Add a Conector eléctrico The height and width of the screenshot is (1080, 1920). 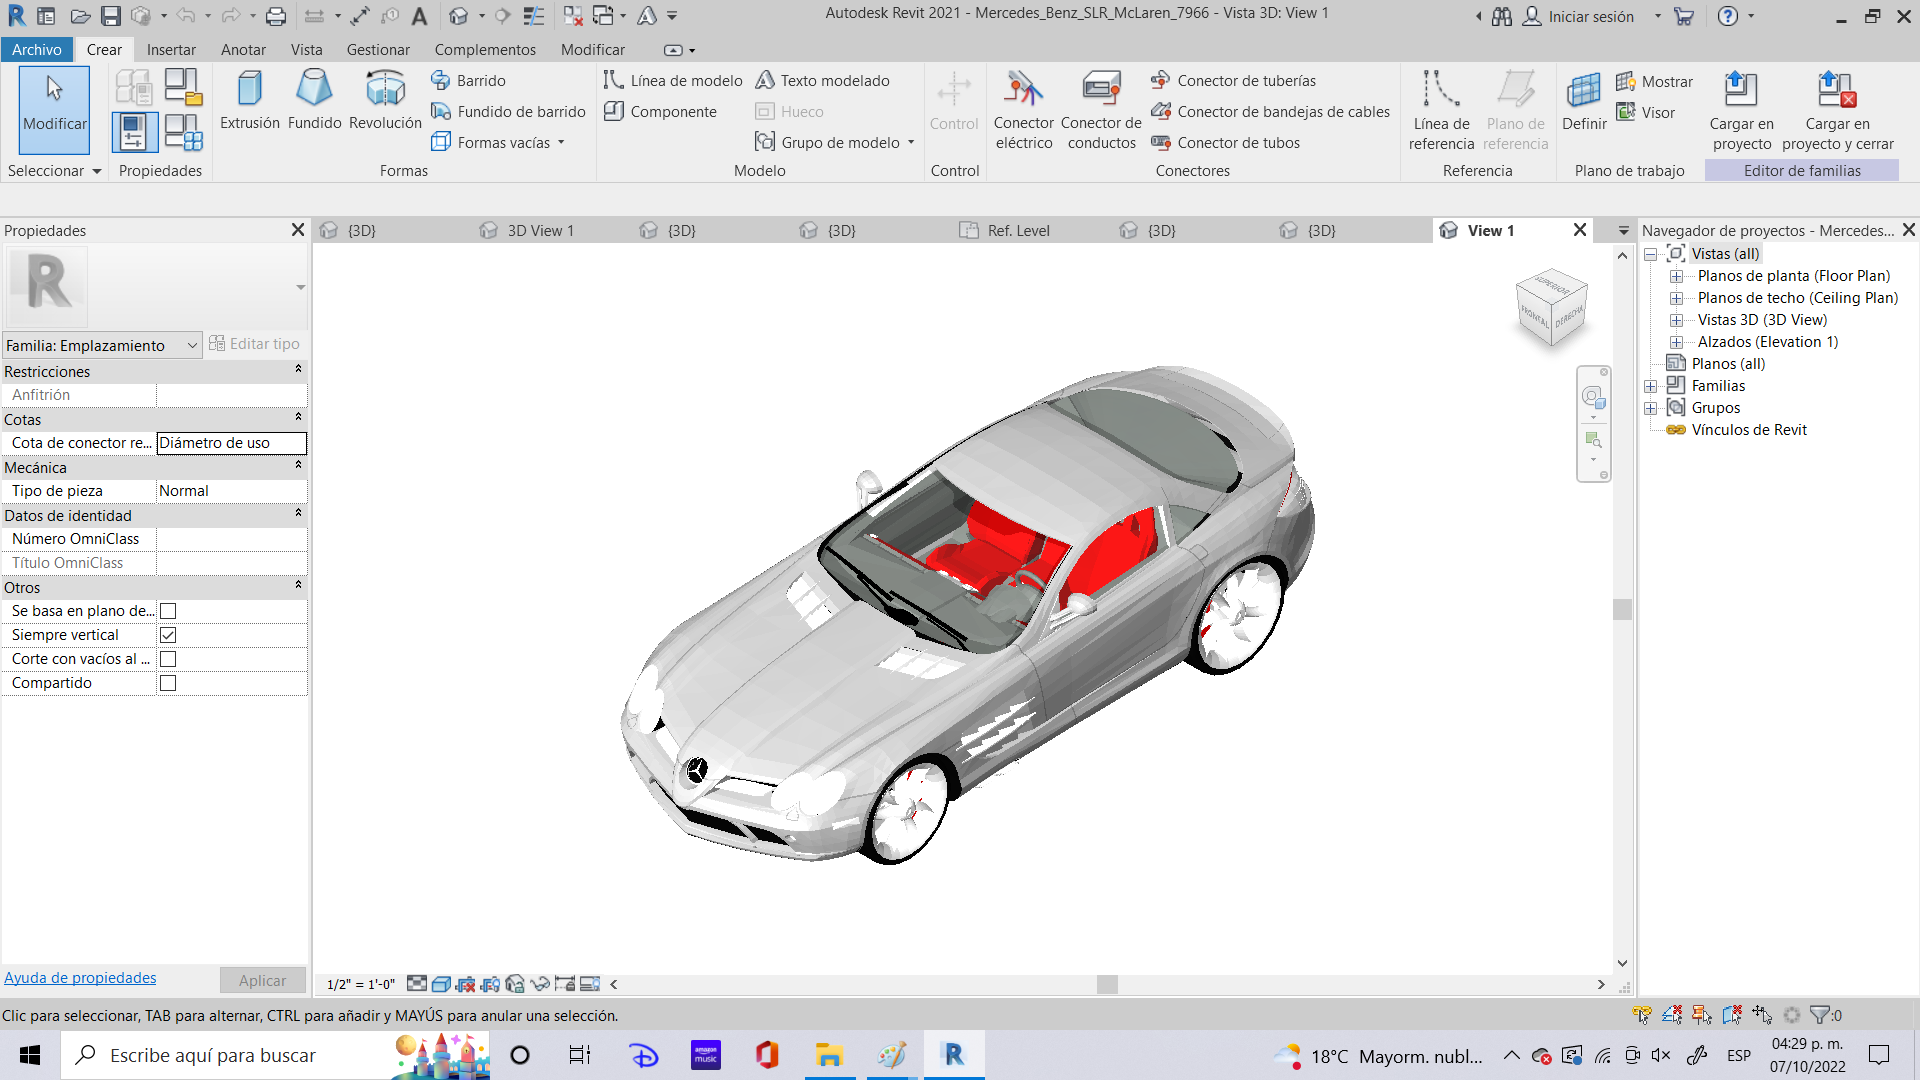1023,110
